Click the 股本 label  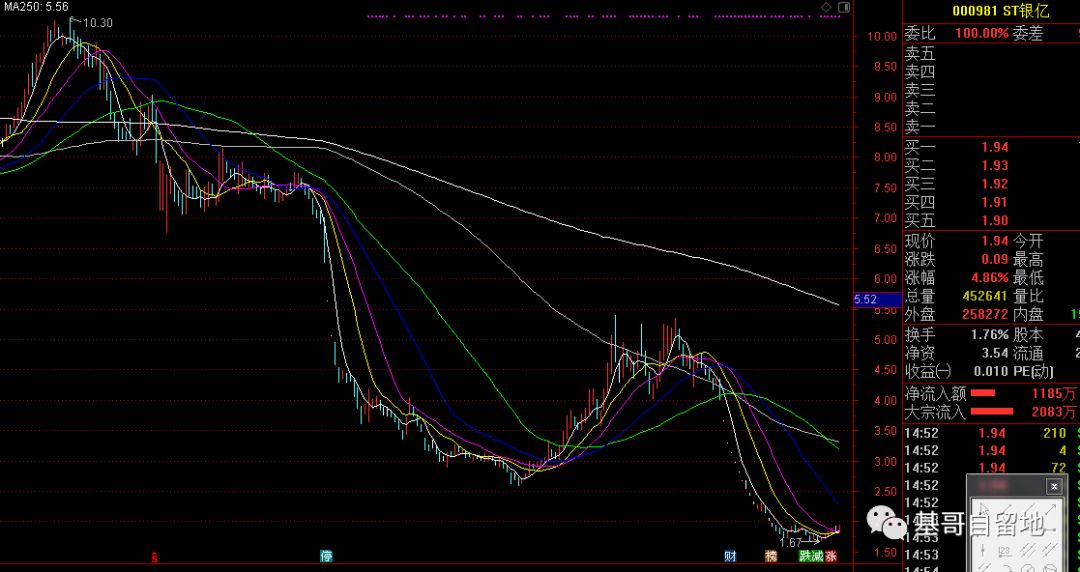[1028, 336]
